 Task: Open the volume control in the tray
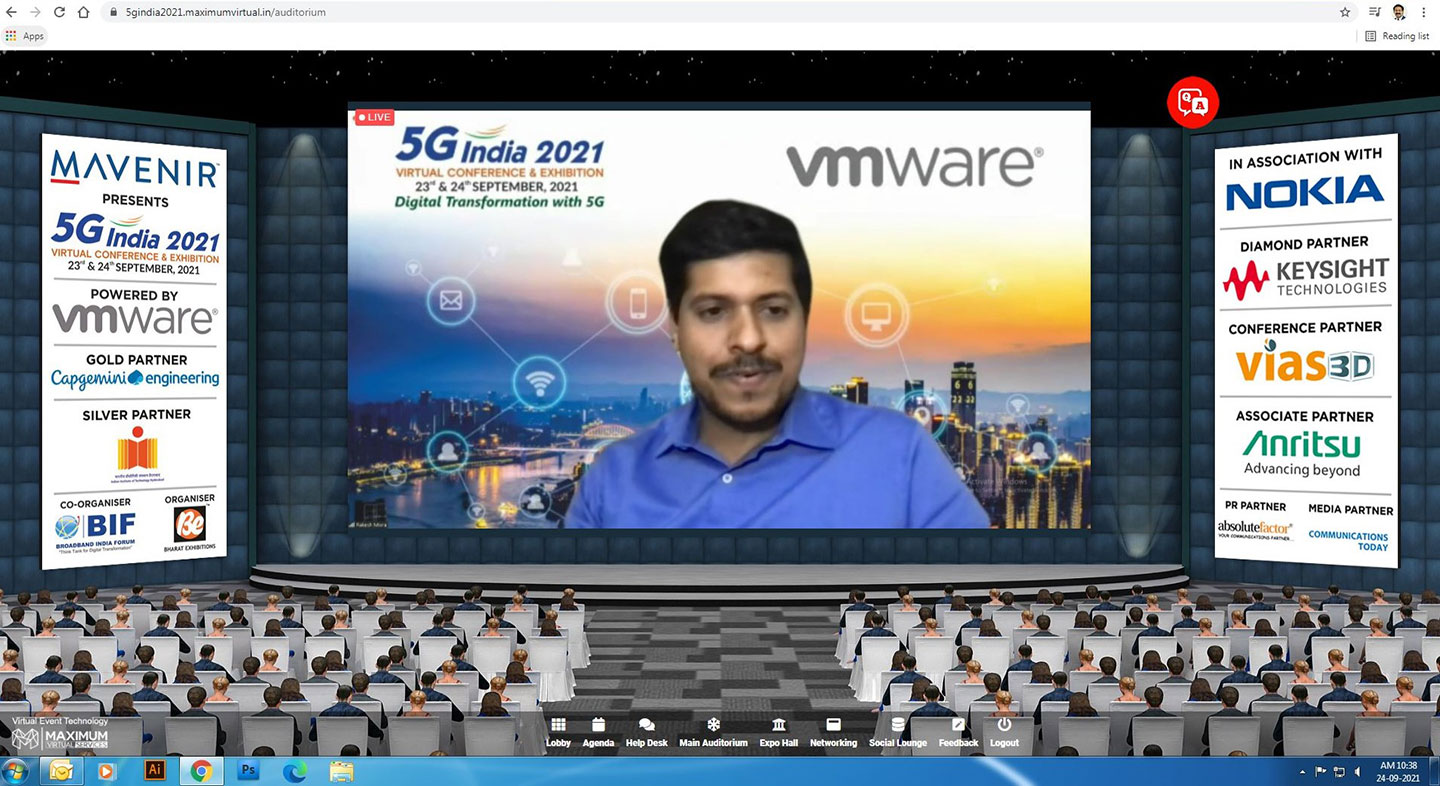[1357, 771]
